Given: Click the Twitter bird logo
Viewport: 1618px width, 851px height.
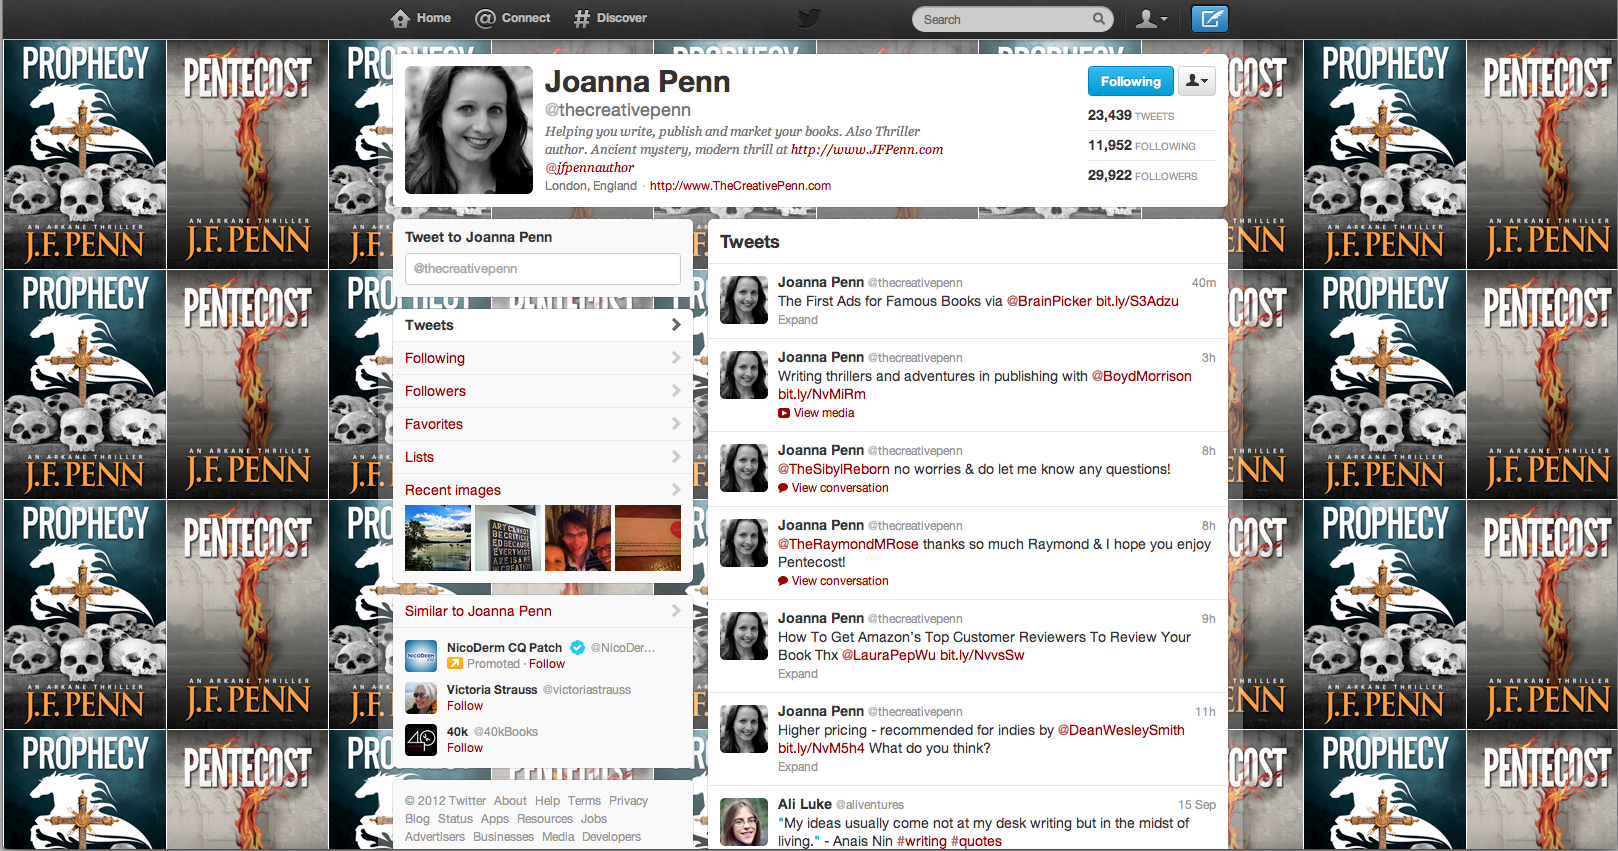Looking at the screenshot, I should 809,18.
